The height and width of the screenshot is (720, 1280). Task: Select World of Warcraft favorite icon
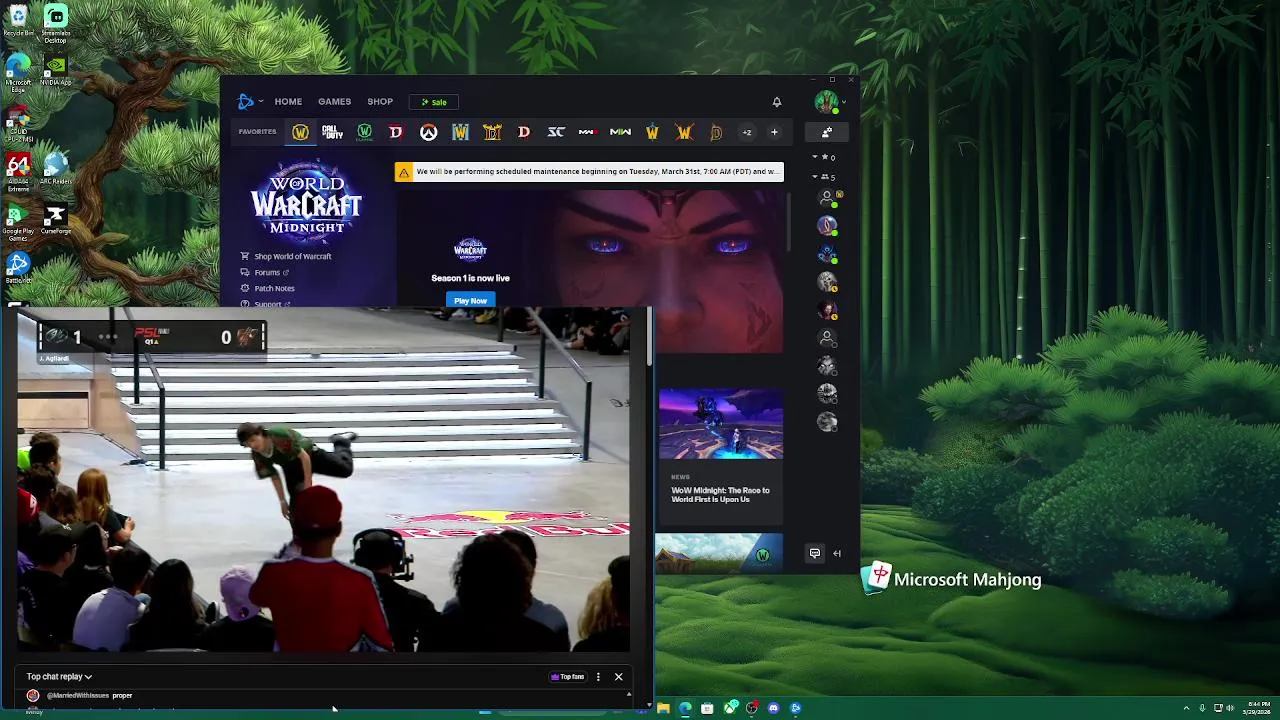pyautogui.click(x=300, y=132)
